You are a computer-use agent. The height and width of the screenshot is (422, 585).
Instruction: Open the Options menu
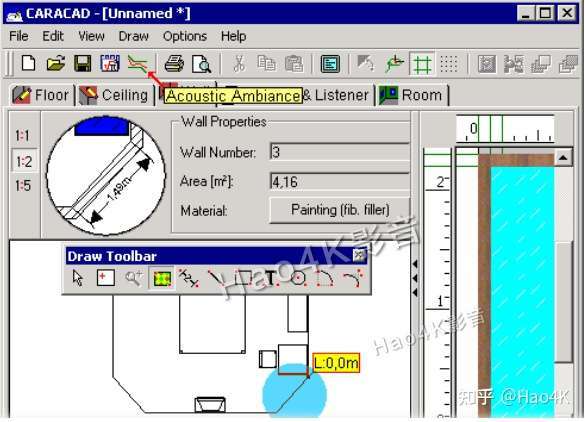click(x=185, y=36)
